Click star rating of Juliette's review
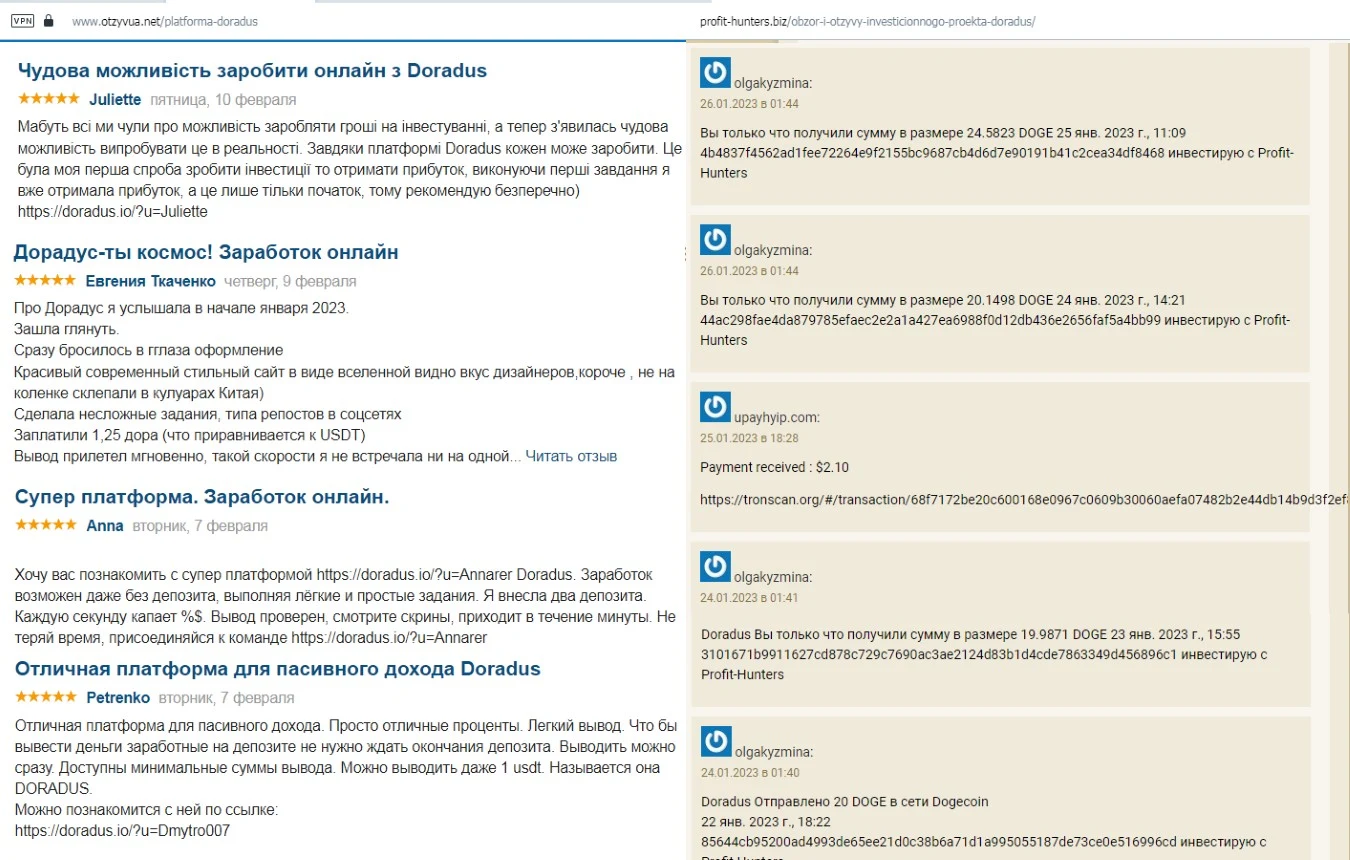 [x=48, y=99]
